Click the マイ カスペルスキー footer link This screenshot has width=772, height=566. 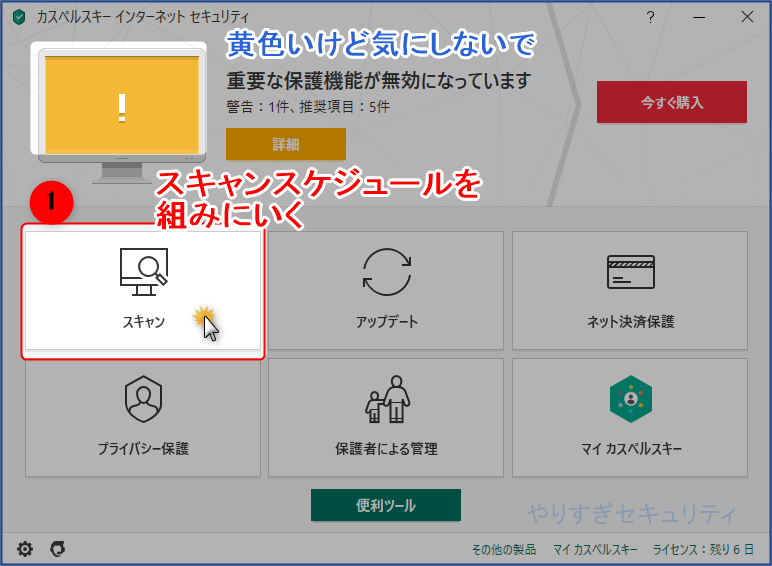595,549
